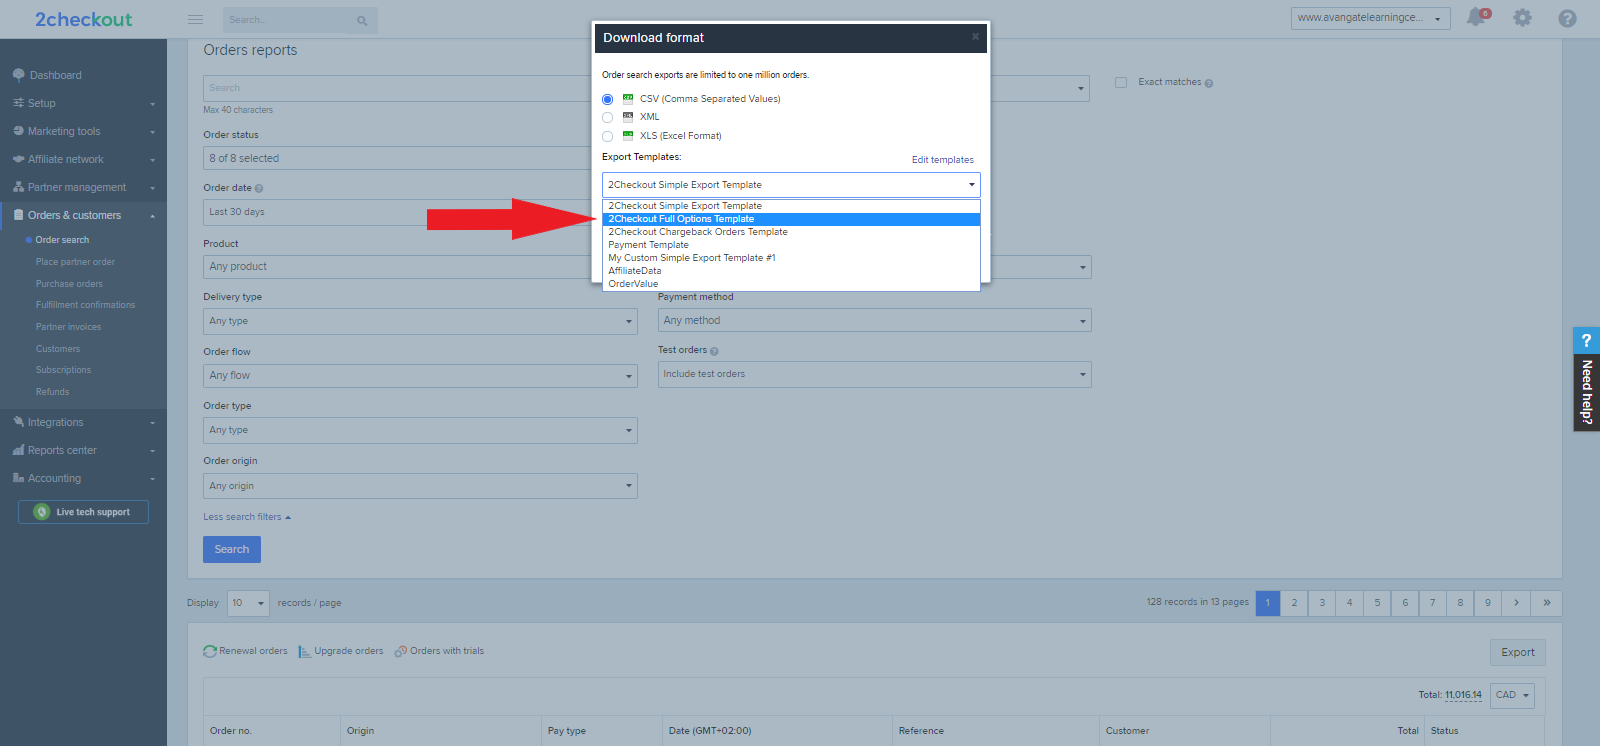Choose 2Checkout Simple Export Template option

click(x=791, y=206)
